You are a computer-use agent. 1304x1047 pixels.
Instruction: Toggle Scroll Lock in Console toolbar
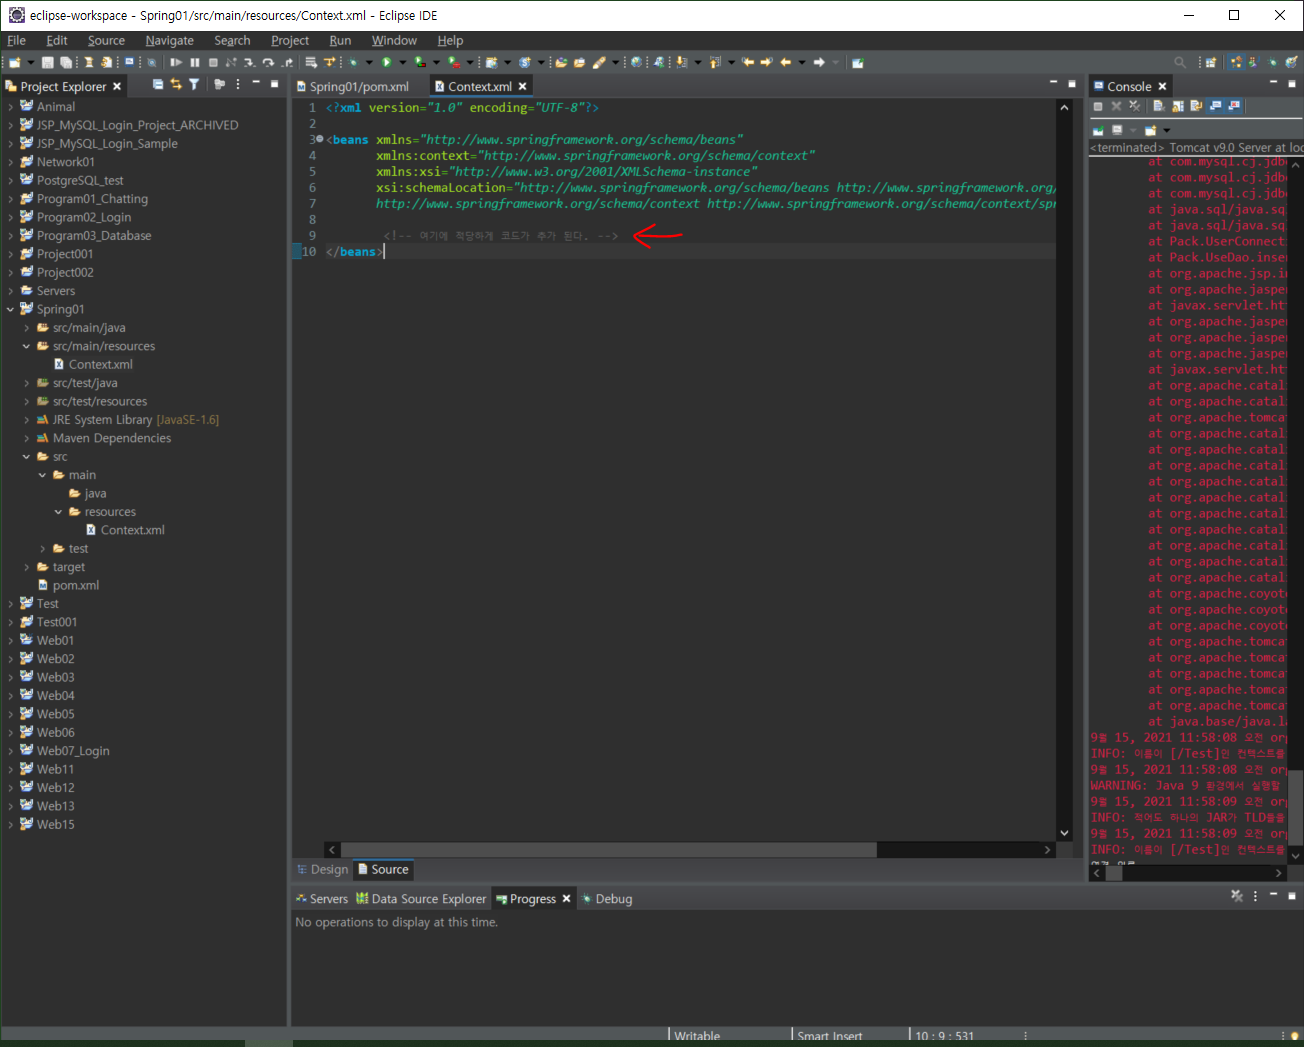(1178, 106)
